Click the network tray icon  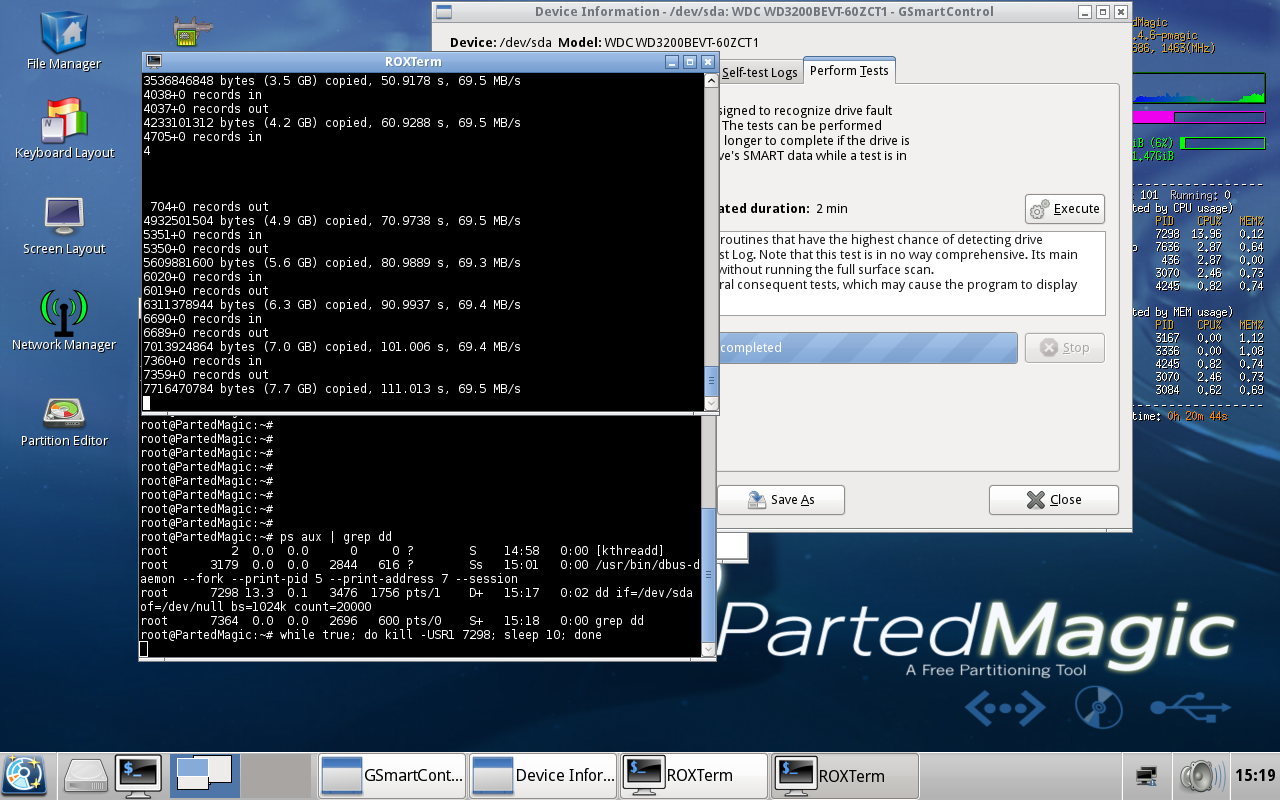click(1148, 775)
